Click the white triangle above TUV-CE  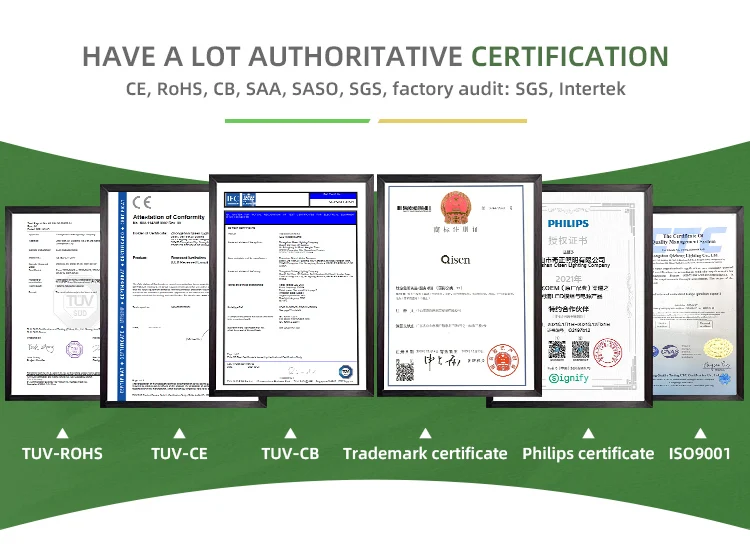179,434
